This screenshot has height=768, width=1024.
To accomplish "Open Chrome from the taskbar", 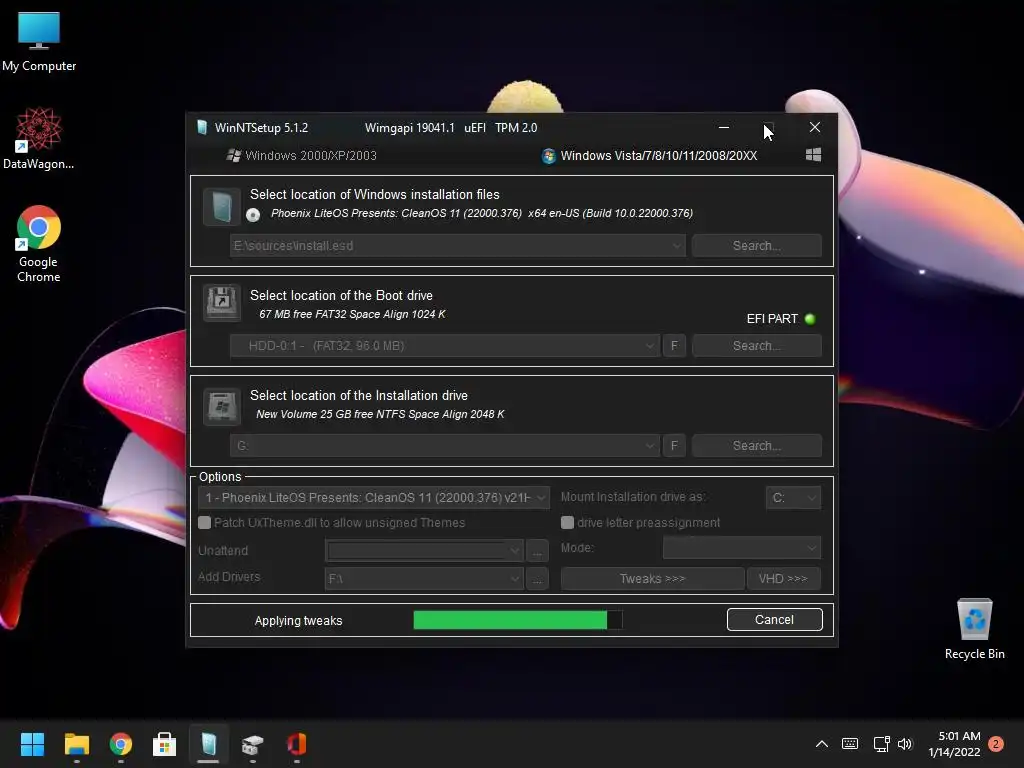I will click(x=121, y=744).
